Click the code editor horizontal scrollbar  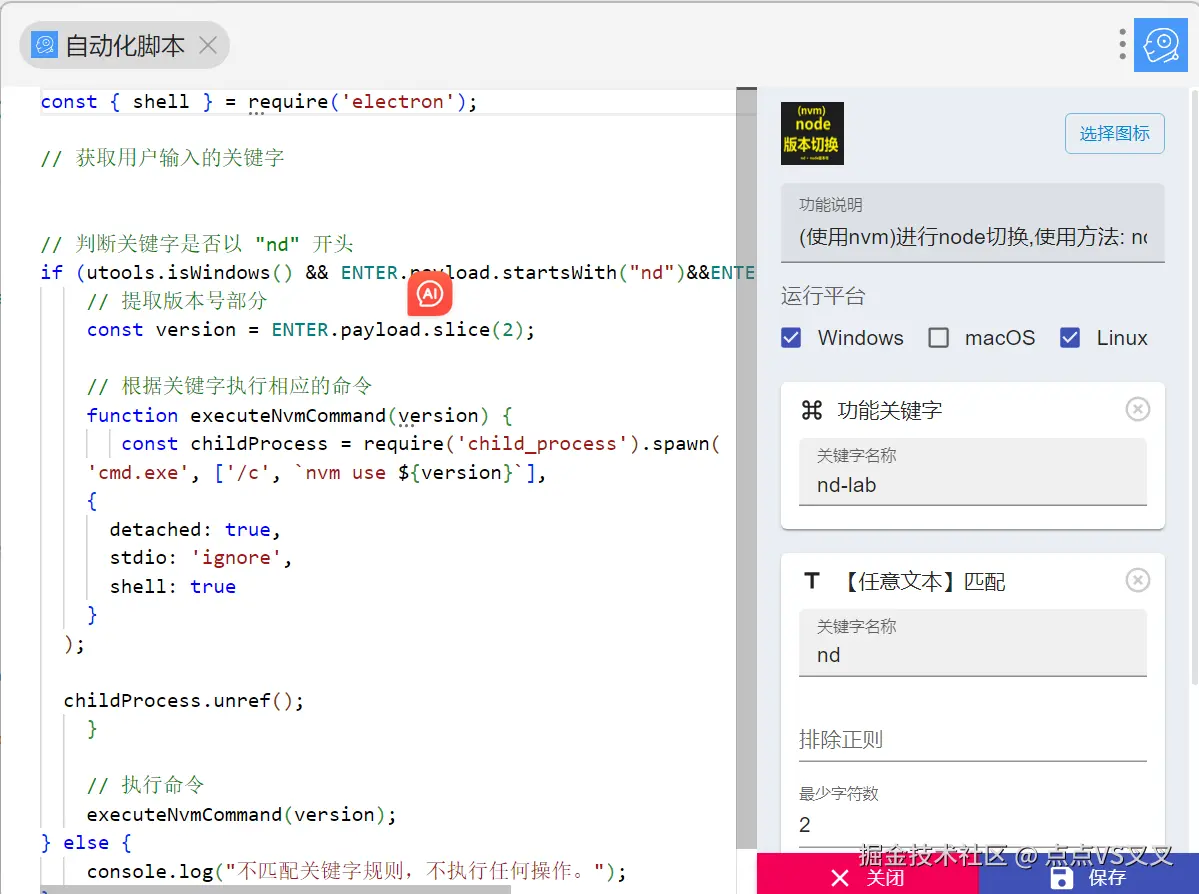[x=275, y=889]
